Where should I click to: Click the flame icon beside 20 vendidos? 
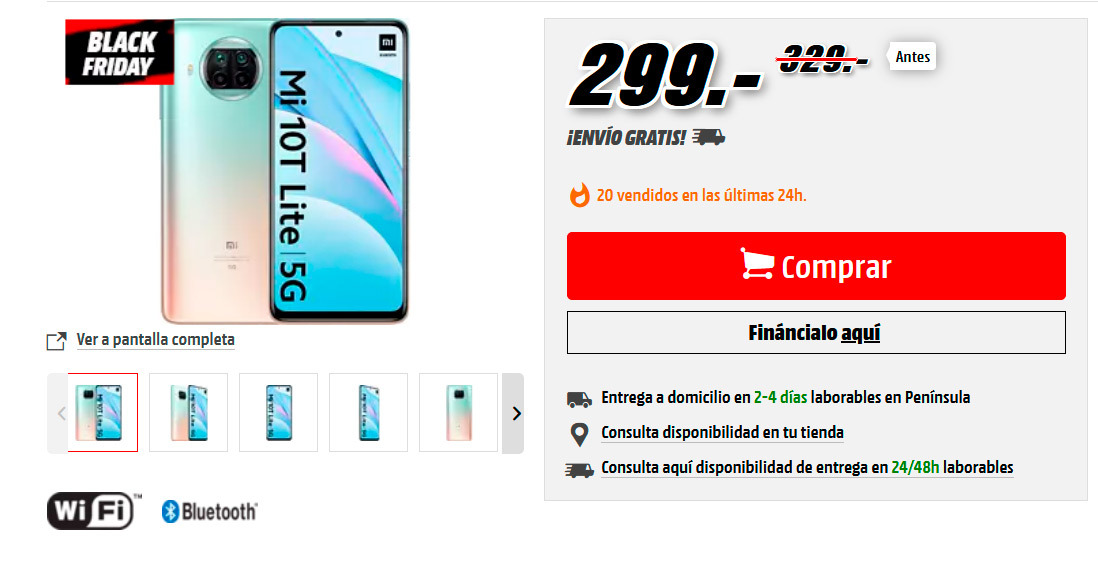click(579, 195)
